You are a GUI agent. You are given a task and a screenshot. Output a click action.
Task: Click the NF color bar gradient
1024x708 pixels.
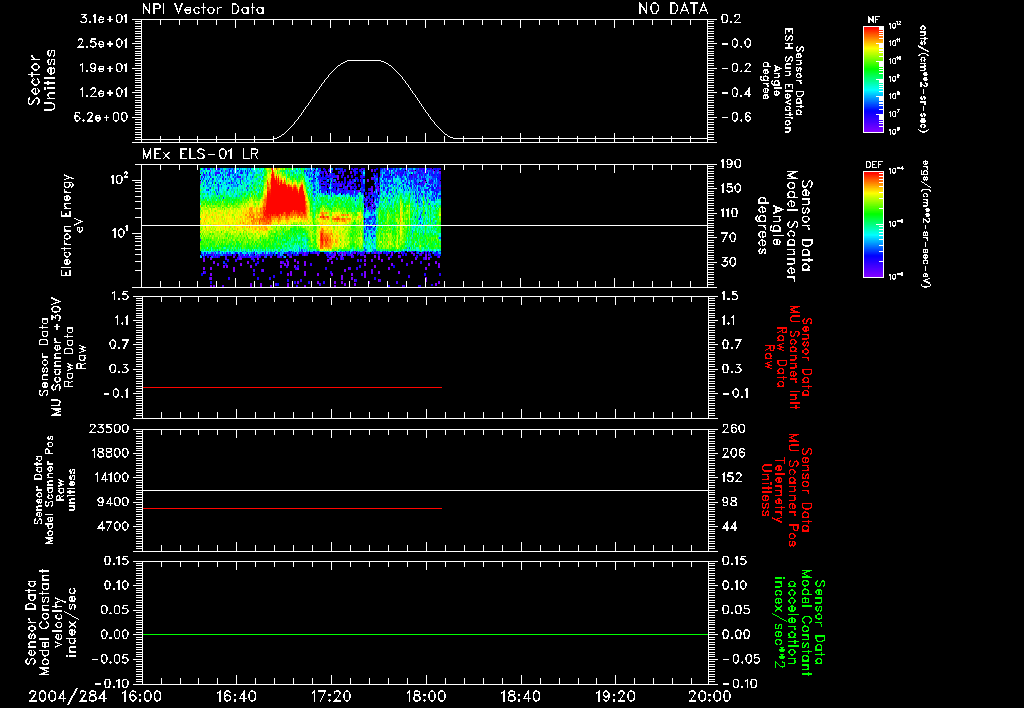tap(873, 79)
